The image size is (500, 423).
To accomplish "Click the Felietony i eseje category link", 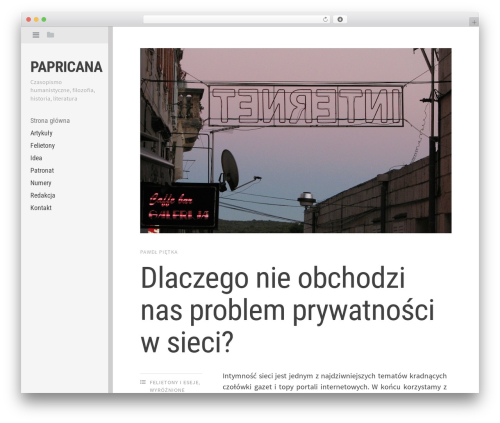I will click(175, 382).
